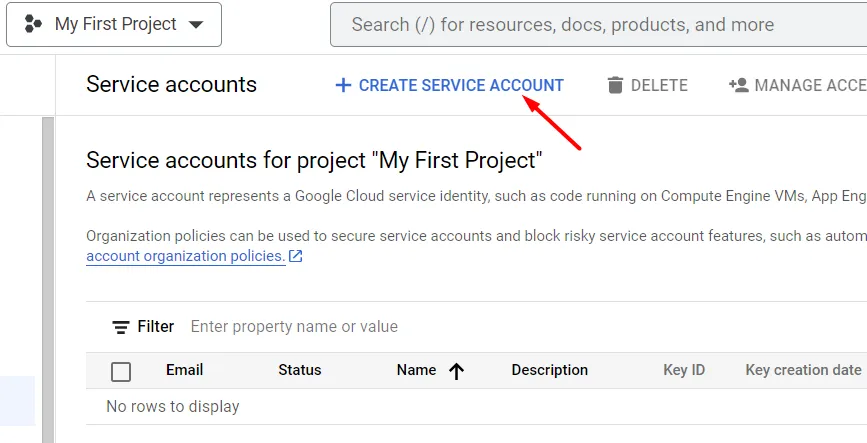Click the manage access person-add icon
The width and height of the screenshot is (867, 443).
pyautogui.click(x=739, y=85)
